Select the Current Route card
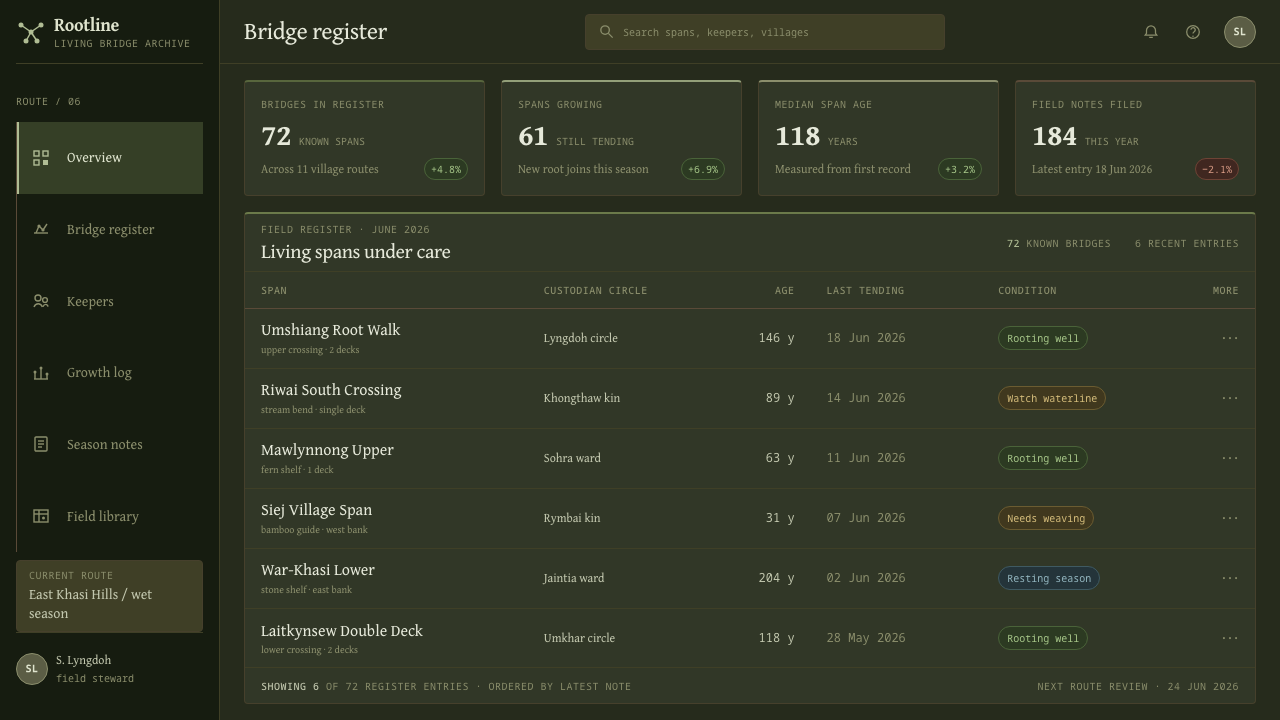 pyautogui.click(x=109, y=596)
